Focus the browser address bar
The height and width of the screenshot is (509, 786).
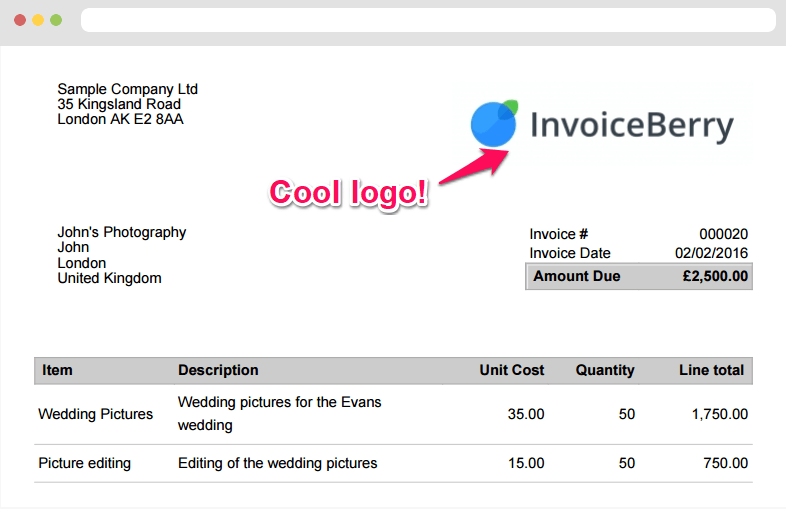click(x=428, y=20)
